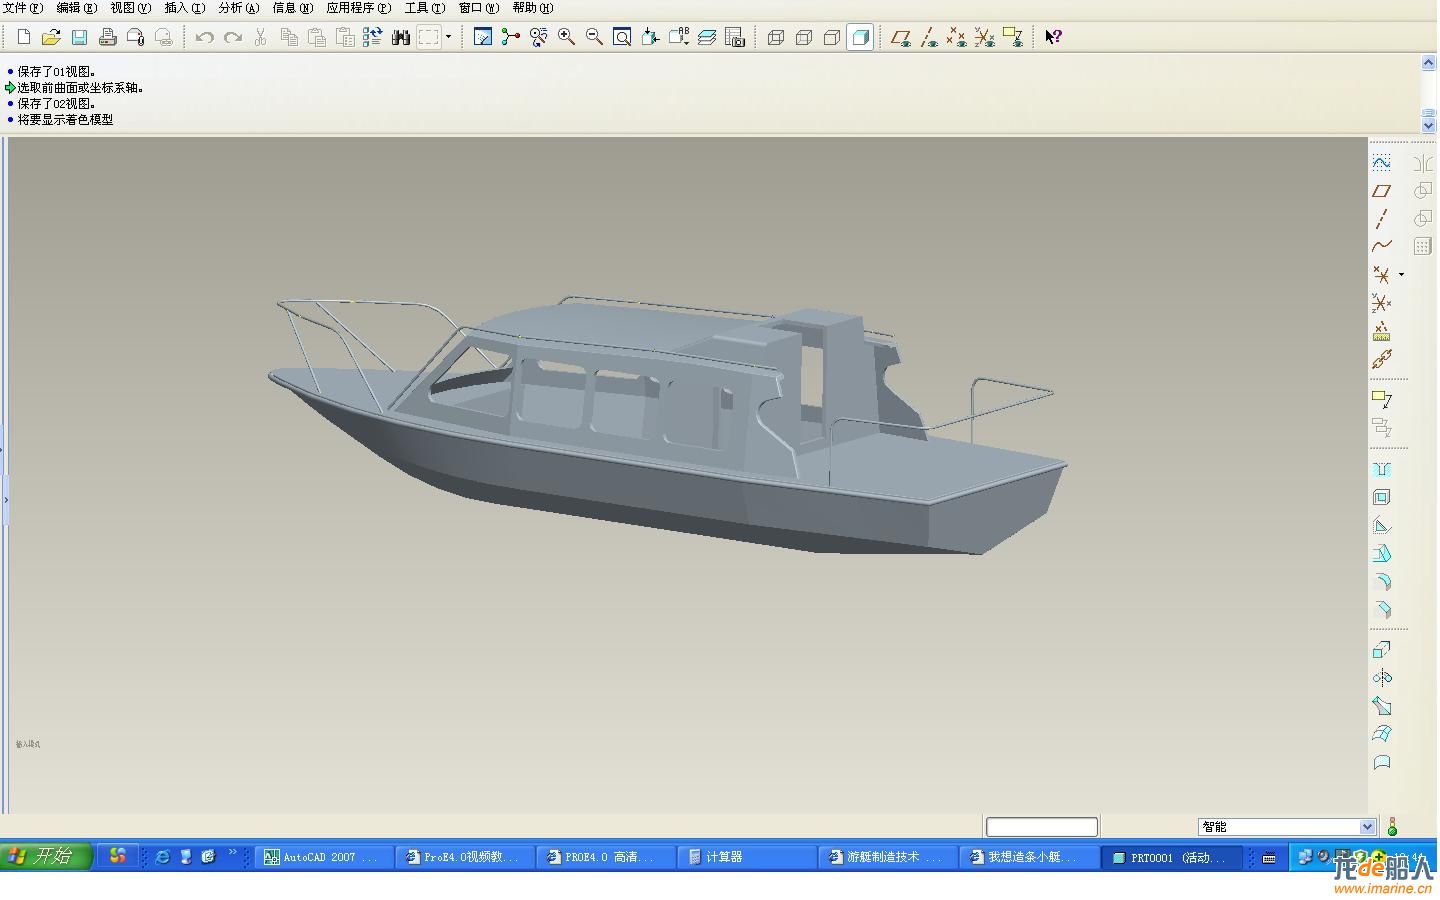Open the saved view list icon

[x=678, y=37]
